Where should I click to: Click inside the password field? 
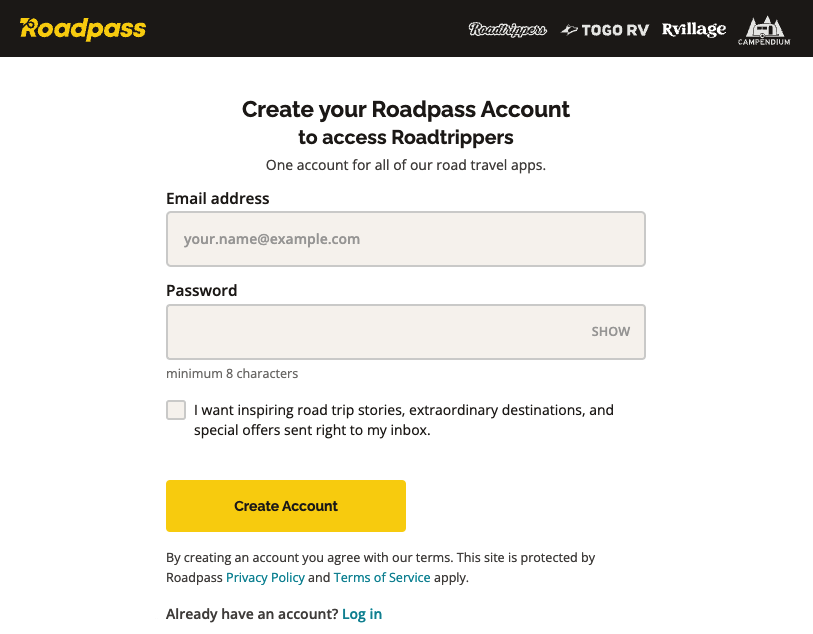click(380, 331)
